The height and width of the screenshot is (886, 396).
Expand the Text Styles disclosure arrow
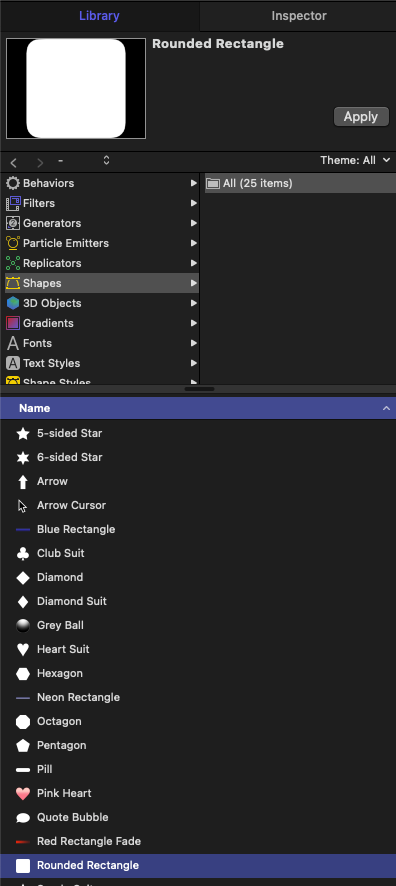pyautogui.click(x=194, y=363)
